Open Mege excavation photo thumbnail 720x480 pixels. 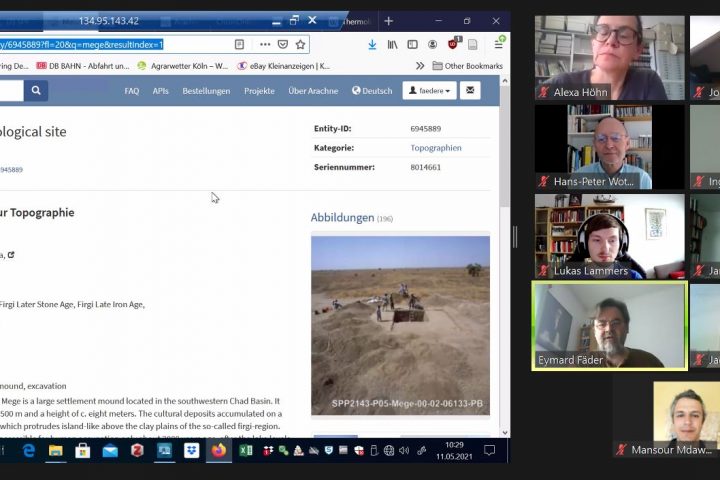(x=400, y=325)
